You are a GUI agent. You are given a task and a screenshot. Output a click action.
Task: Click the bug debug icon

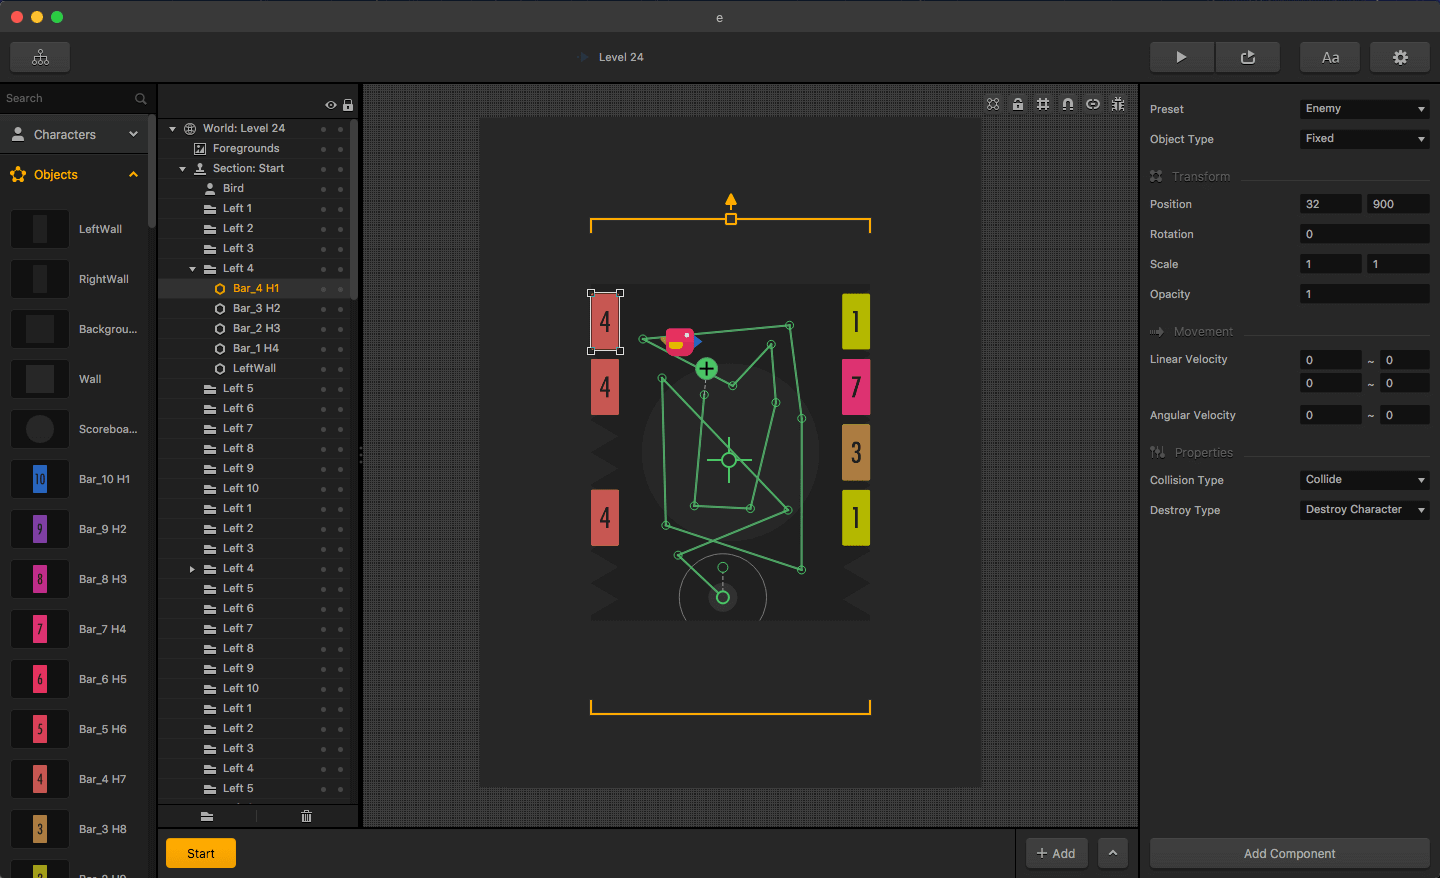click(1118, 104)
